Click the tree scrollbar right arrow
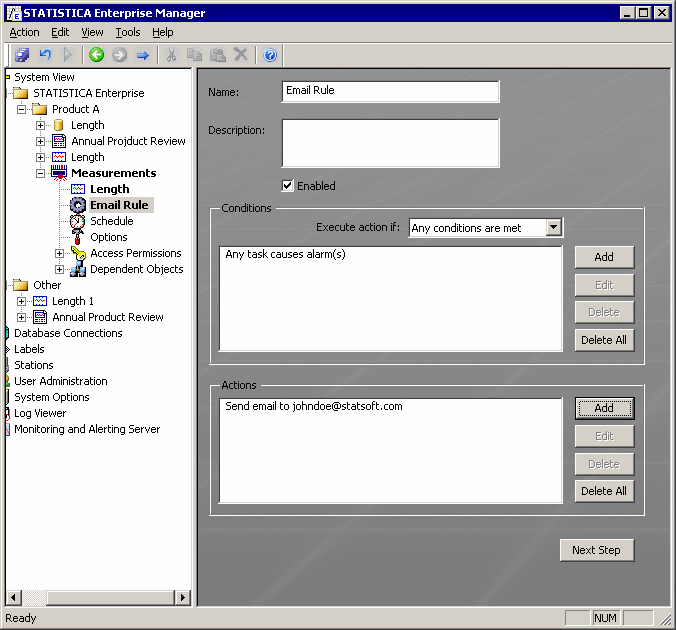This screenshot has width=676, height=630. (182, 597)
